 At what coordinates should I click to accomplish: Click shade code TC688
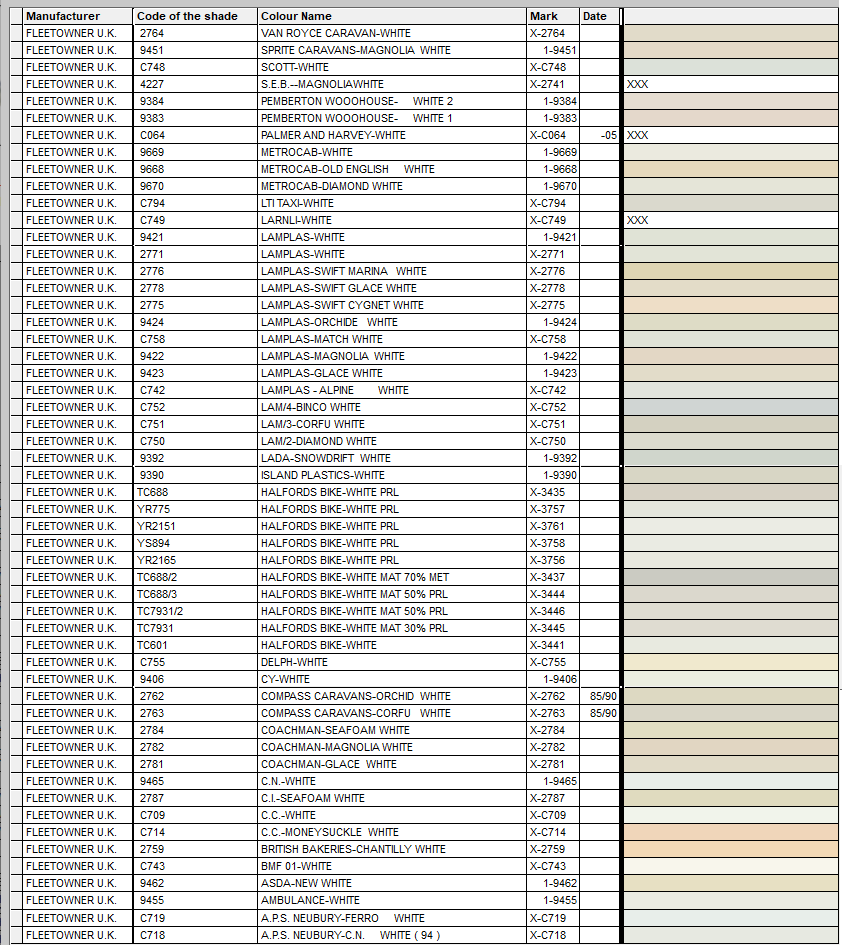click(152, 492)
